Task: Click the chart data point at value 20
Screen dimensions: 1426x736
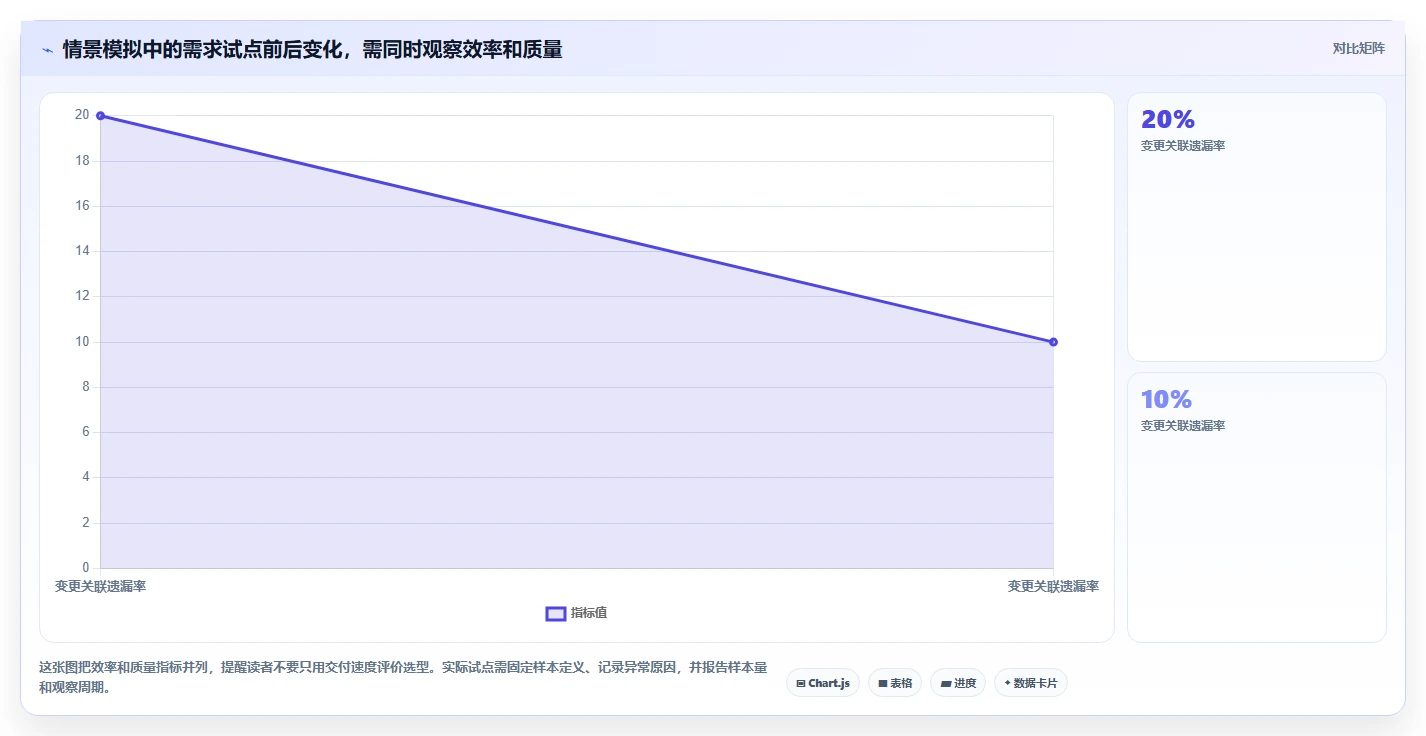Action: pyautogui.click(x=100, y=116)
